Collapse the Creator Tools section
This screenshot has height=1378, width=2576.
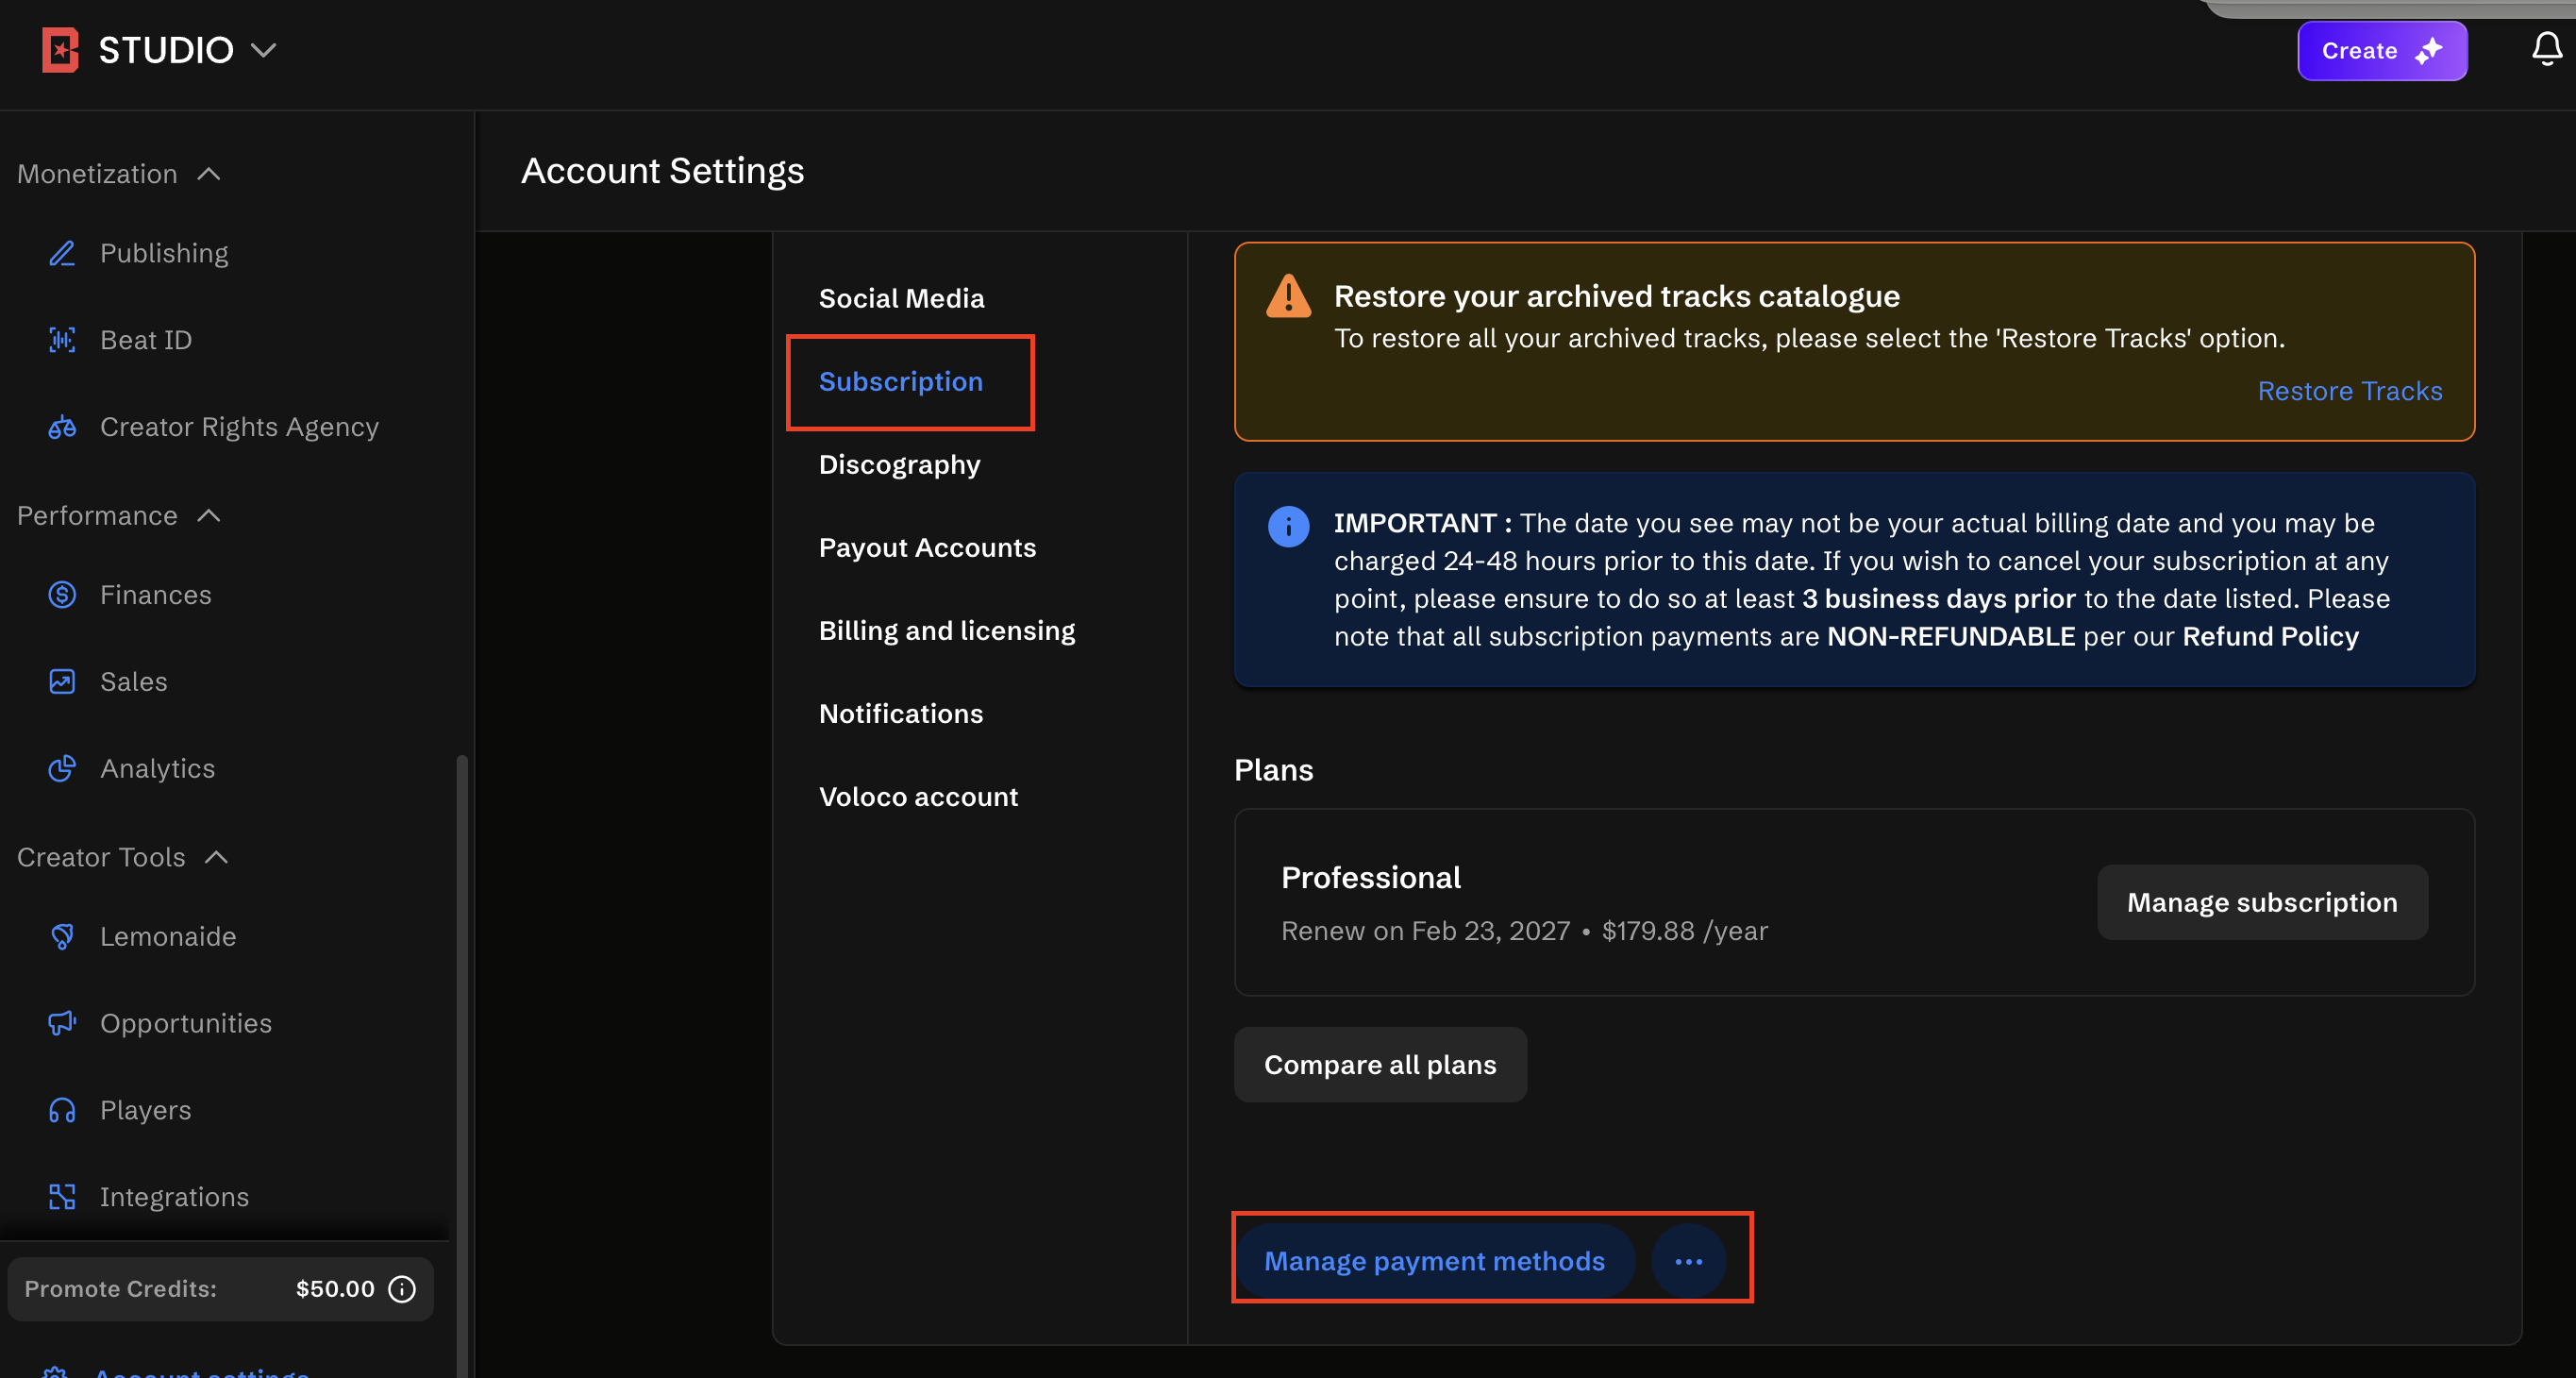tap(216, 857)
